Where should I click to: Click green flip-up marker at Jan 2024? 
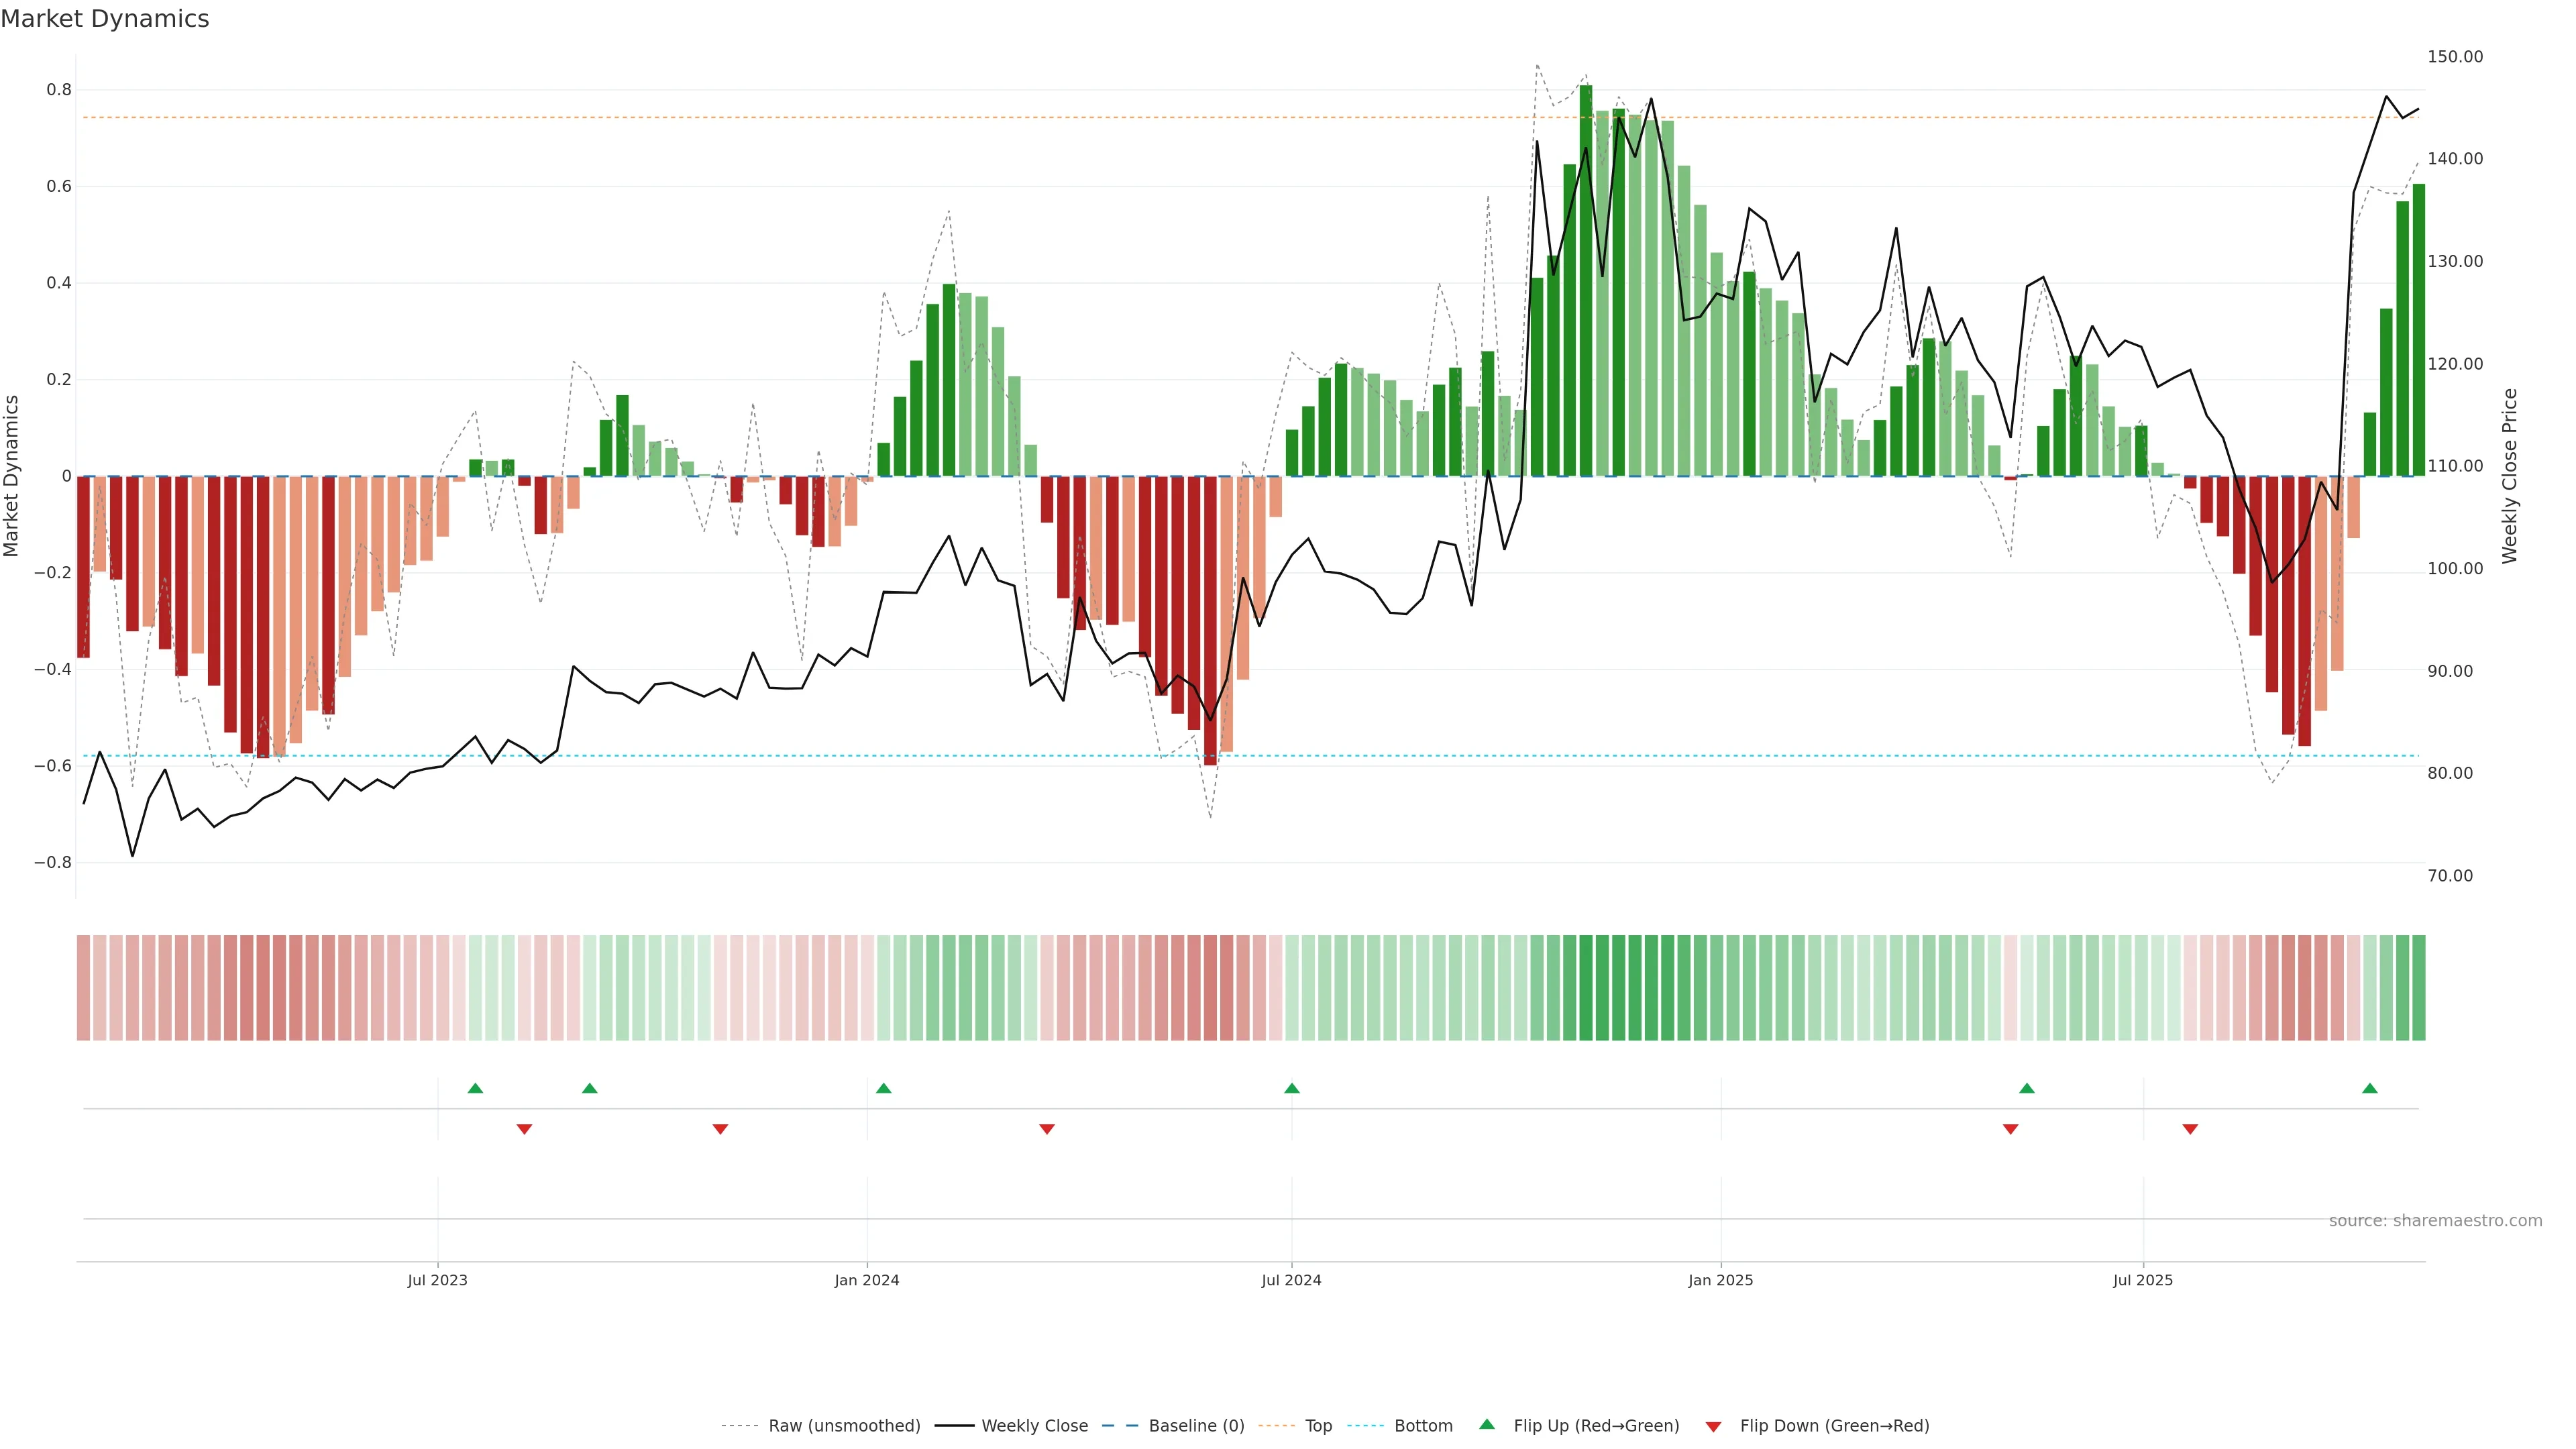[x=883, y=1088]
